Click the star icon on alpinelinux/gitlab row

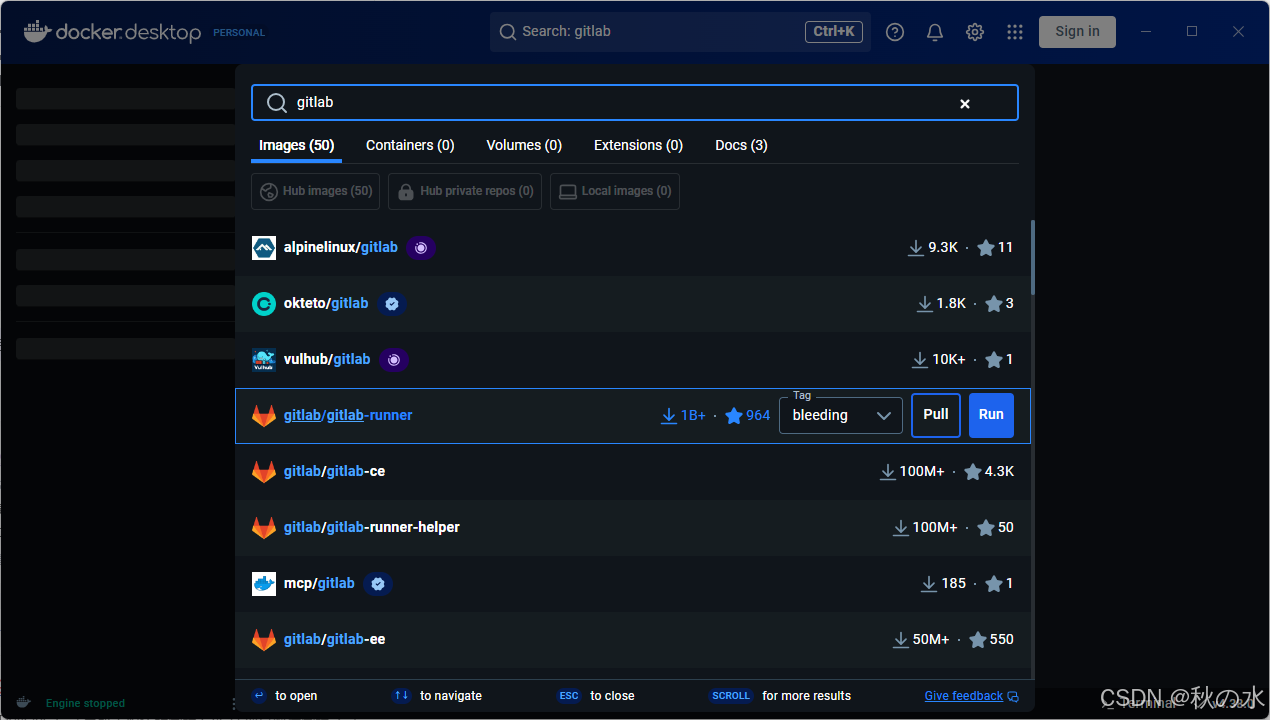(x=986, y=247)
